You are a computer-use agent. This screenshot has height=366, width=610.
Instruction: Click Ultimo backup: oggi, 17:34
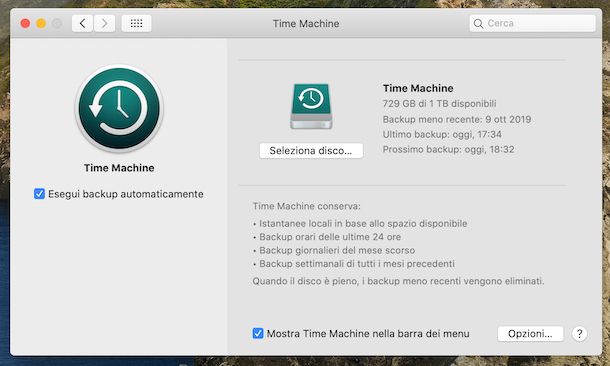442,135
